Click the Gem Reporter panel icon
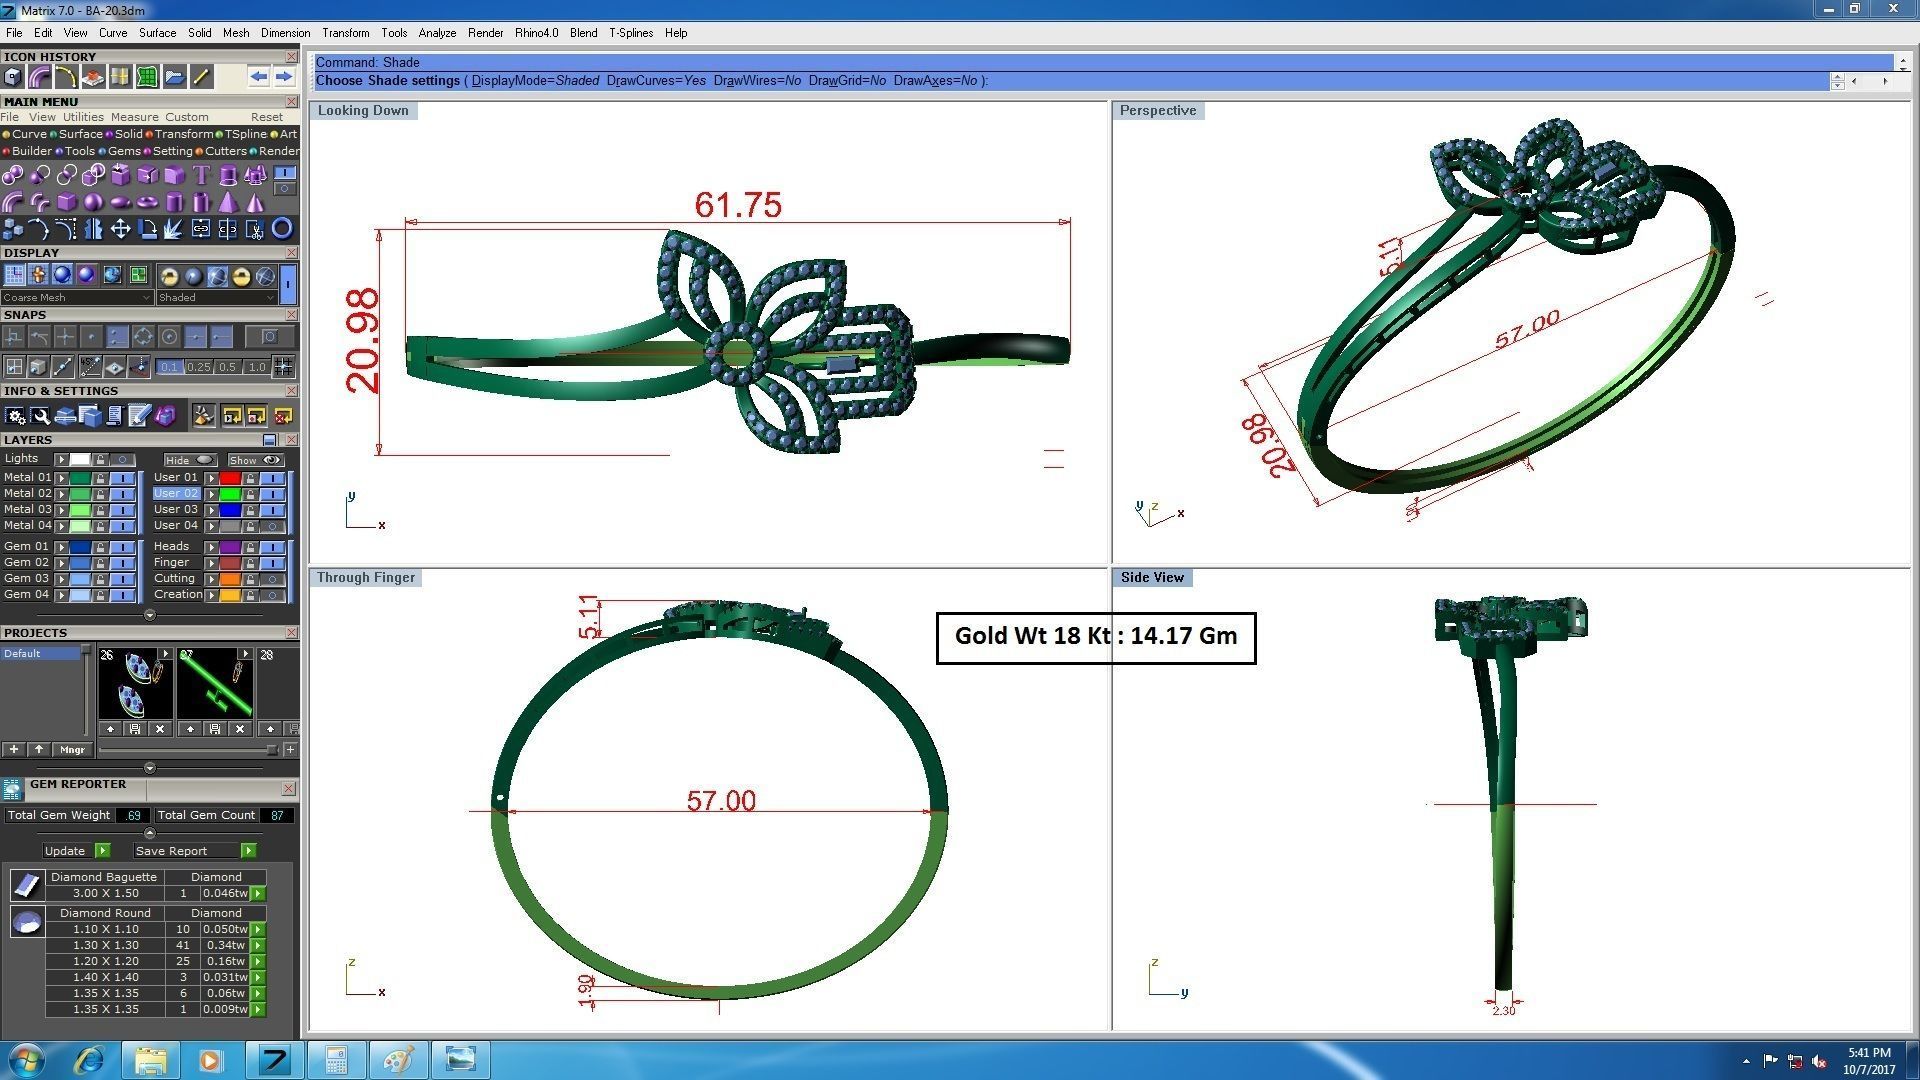Viewport: 1920px width, 1080px height. click(x=12, y=790)
